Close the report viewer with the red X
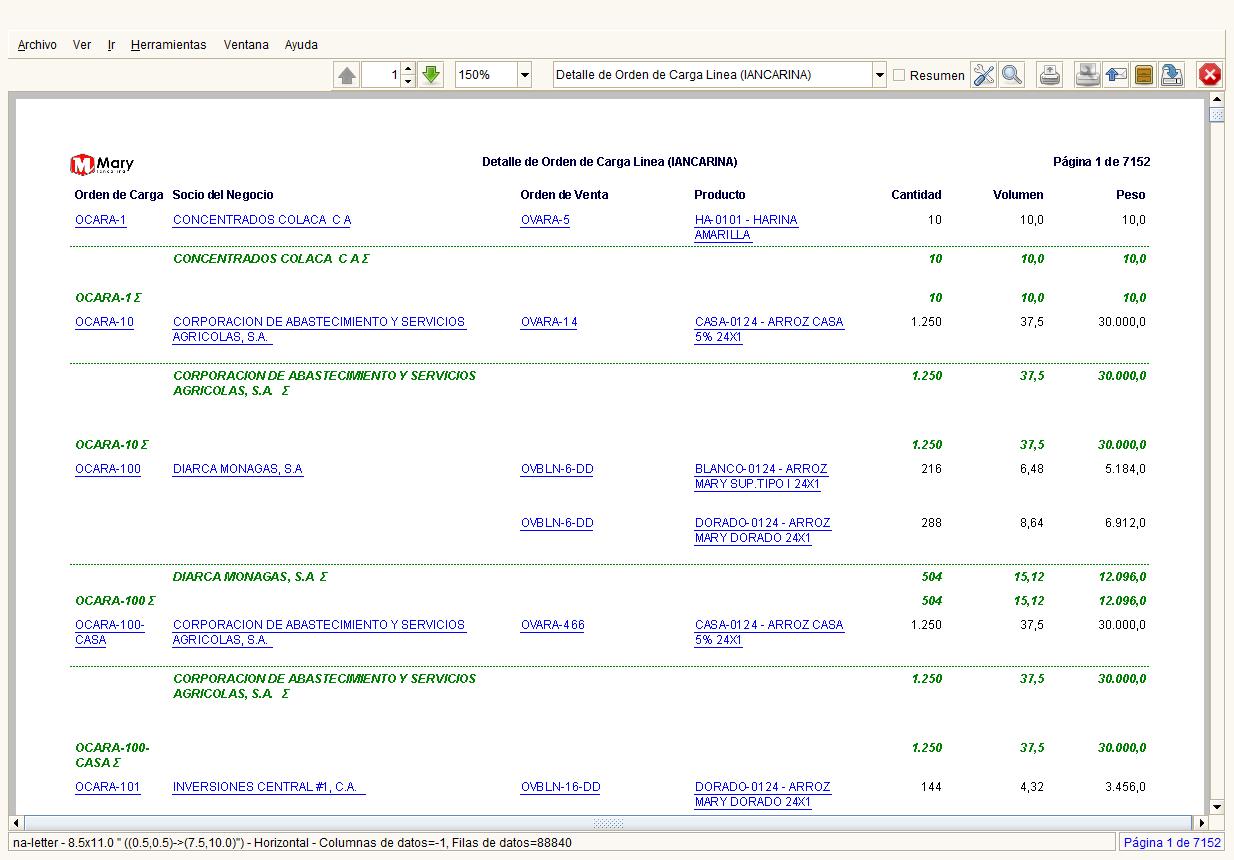The image size is (1234, 860). point(1210,75)
